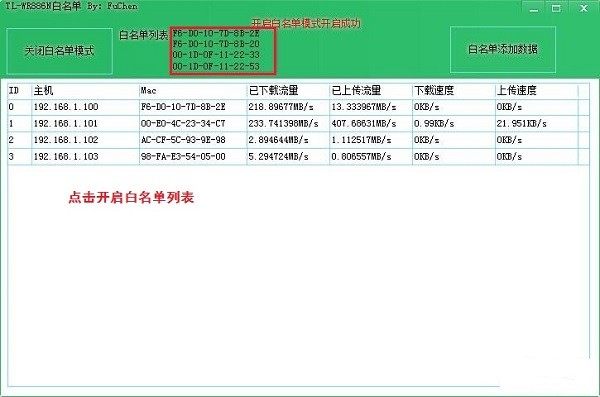Image resolution: width=600 pixels, height=397 pixels.
Task: Click the 下载速度 column header
Action: [454, 91]
